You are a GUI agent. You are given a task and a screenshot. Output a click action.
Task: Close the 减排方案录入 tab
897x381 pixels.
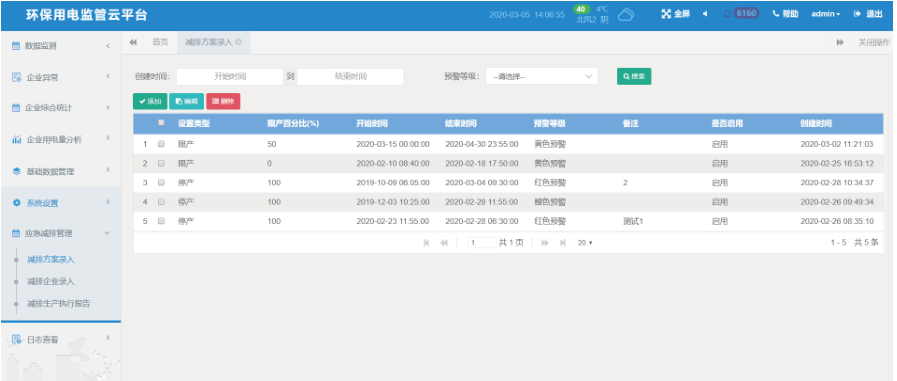(238, 42)
